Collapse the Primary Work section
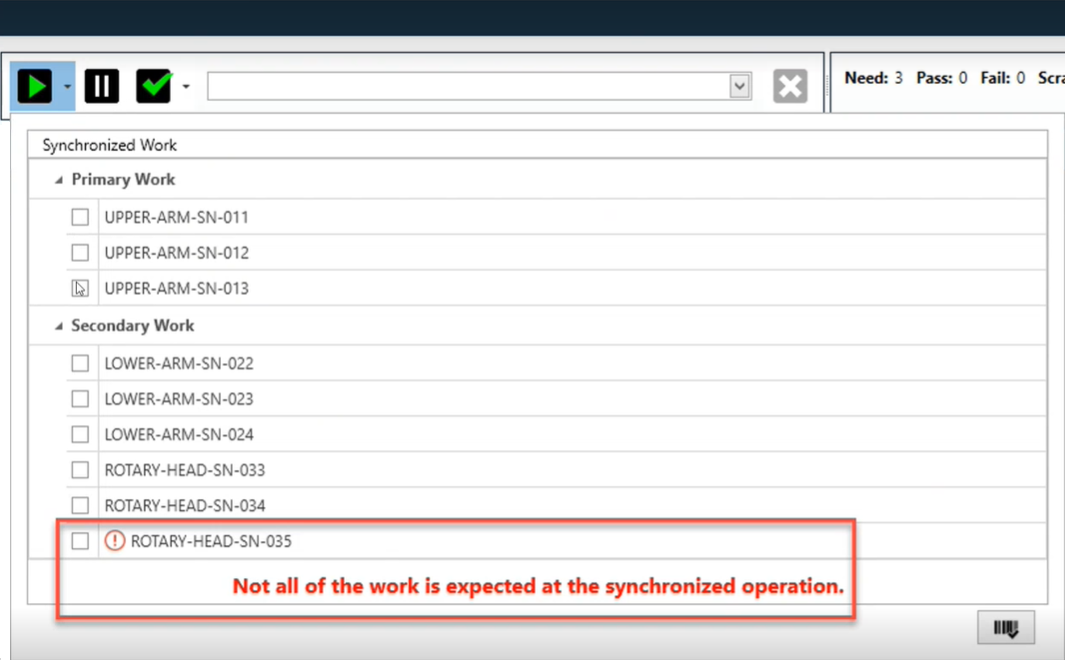The width and height of the screenshot is (1065, 660). click(57, 179)
